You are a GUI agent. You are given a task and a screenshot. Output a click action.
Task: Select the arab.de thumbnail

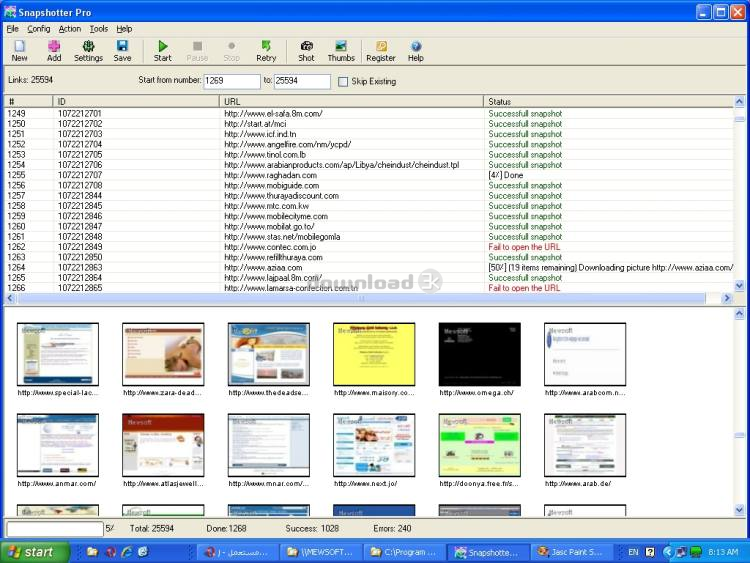[x=585, y=445]
